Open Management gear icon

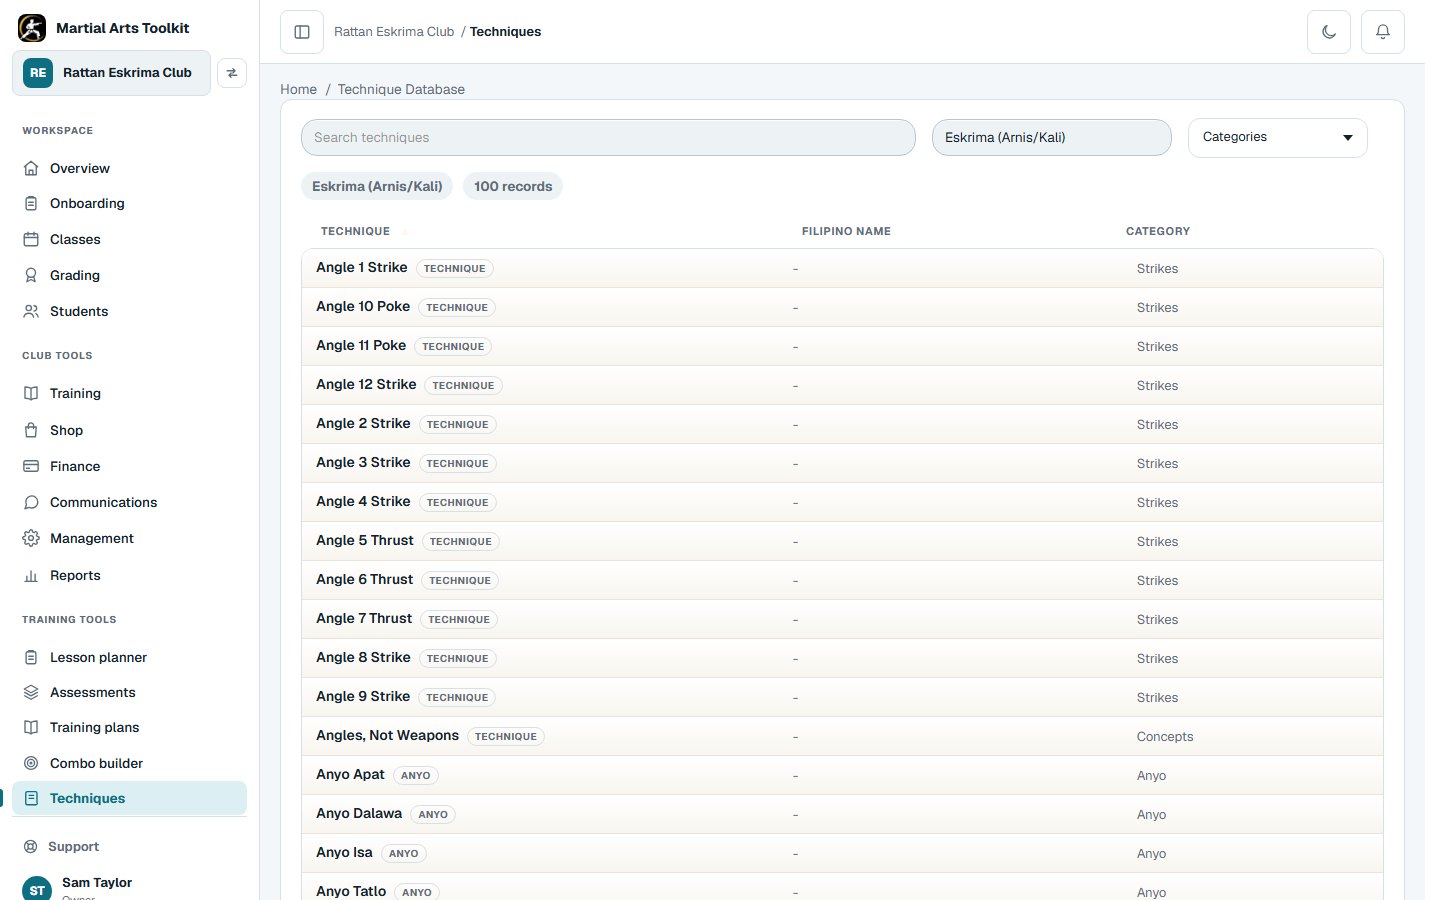[x=31, y=538]
